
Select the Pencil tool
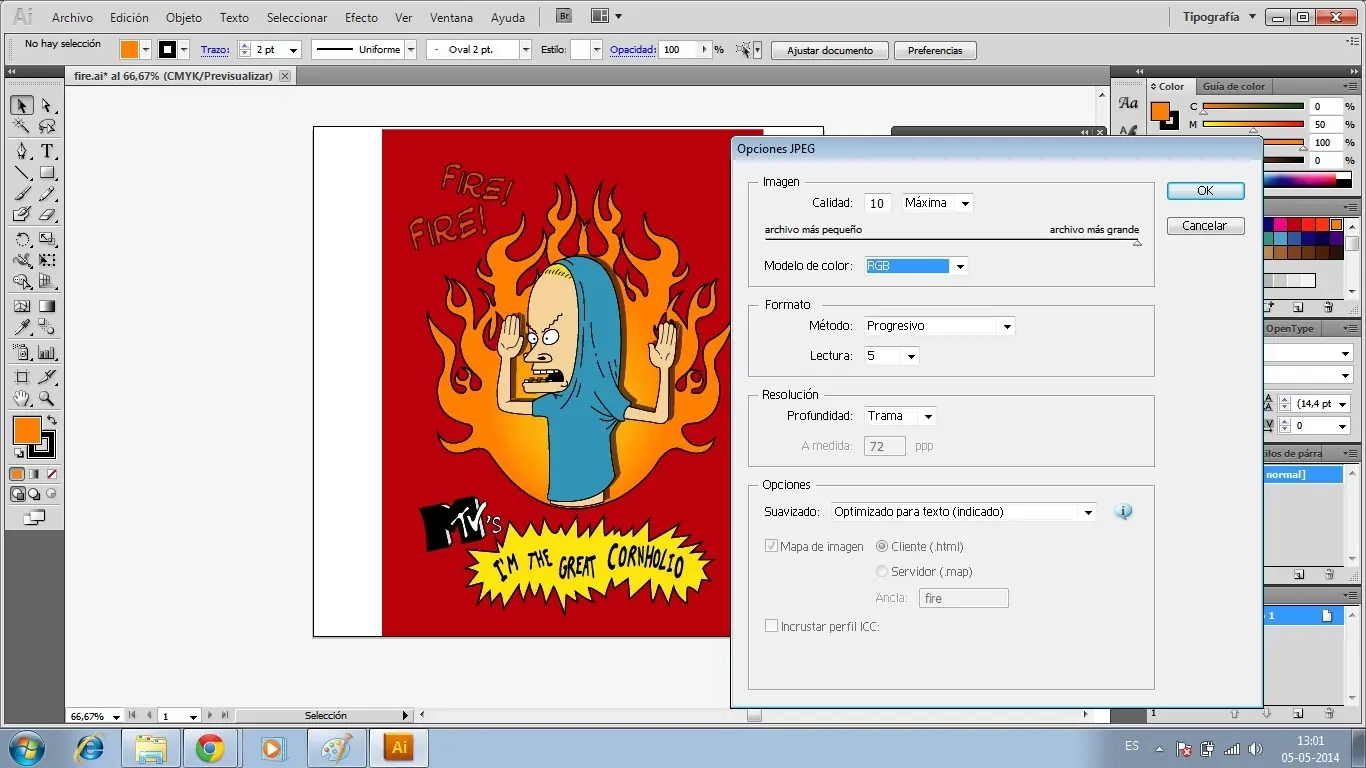[47, 194]
